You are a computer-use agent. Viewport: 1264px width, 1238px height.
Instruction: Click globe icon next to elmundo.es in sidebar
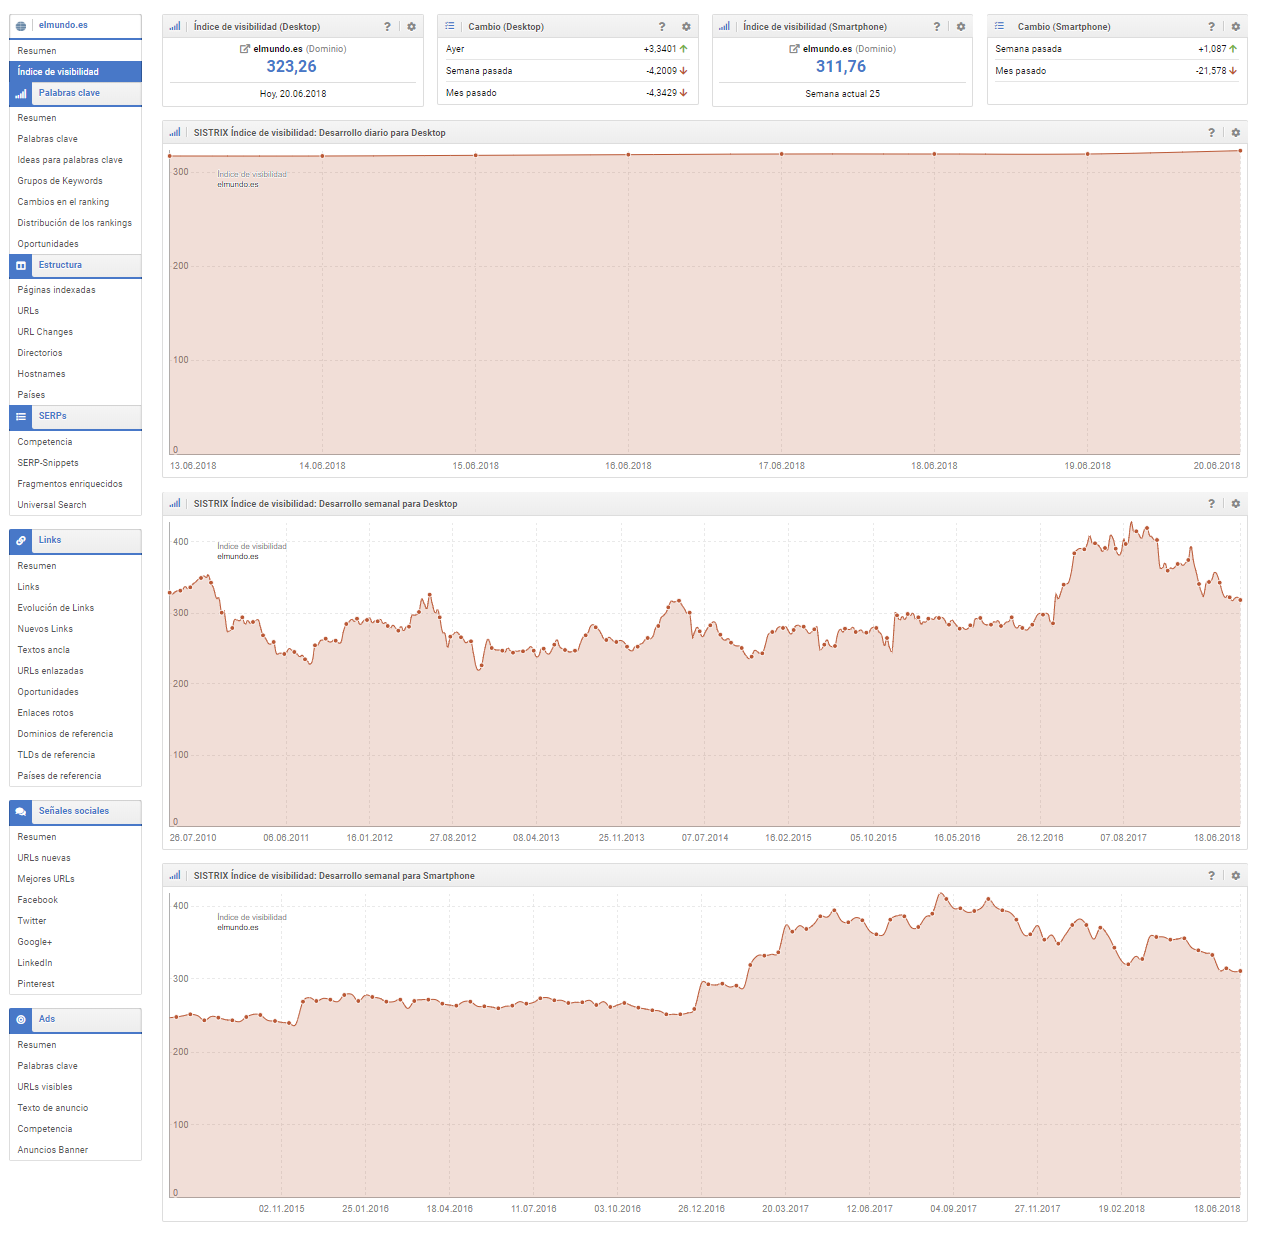21,26
